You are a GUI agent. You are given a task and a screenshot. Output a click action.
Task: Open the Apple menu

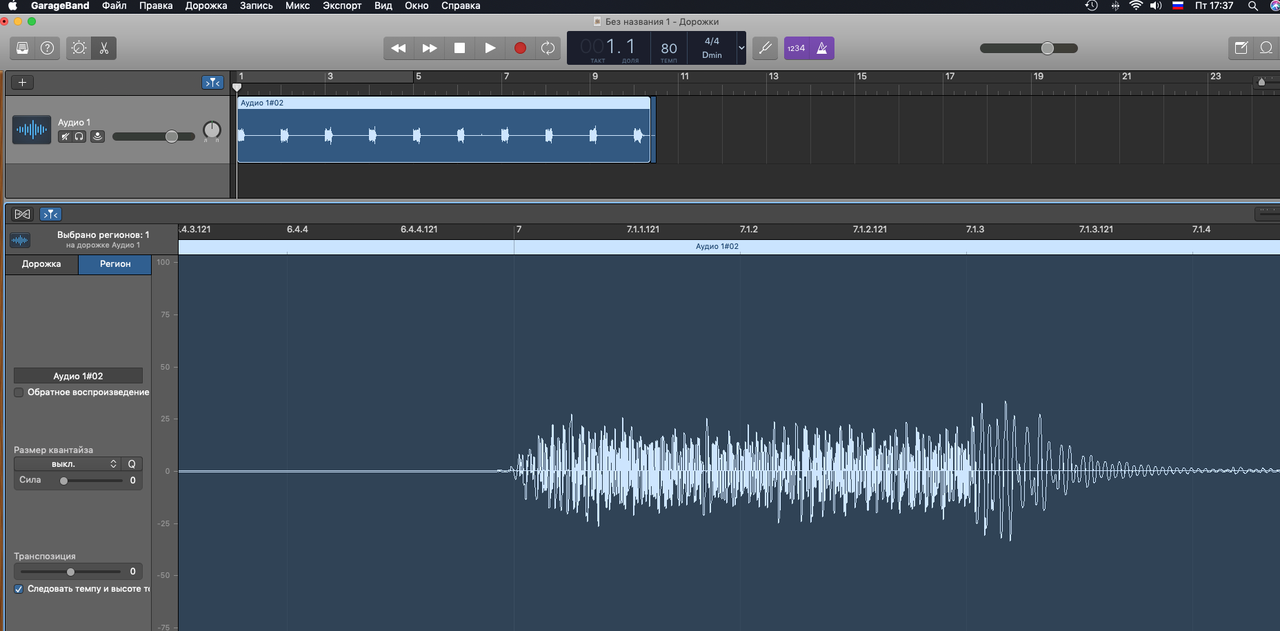[x=12, y=6]
